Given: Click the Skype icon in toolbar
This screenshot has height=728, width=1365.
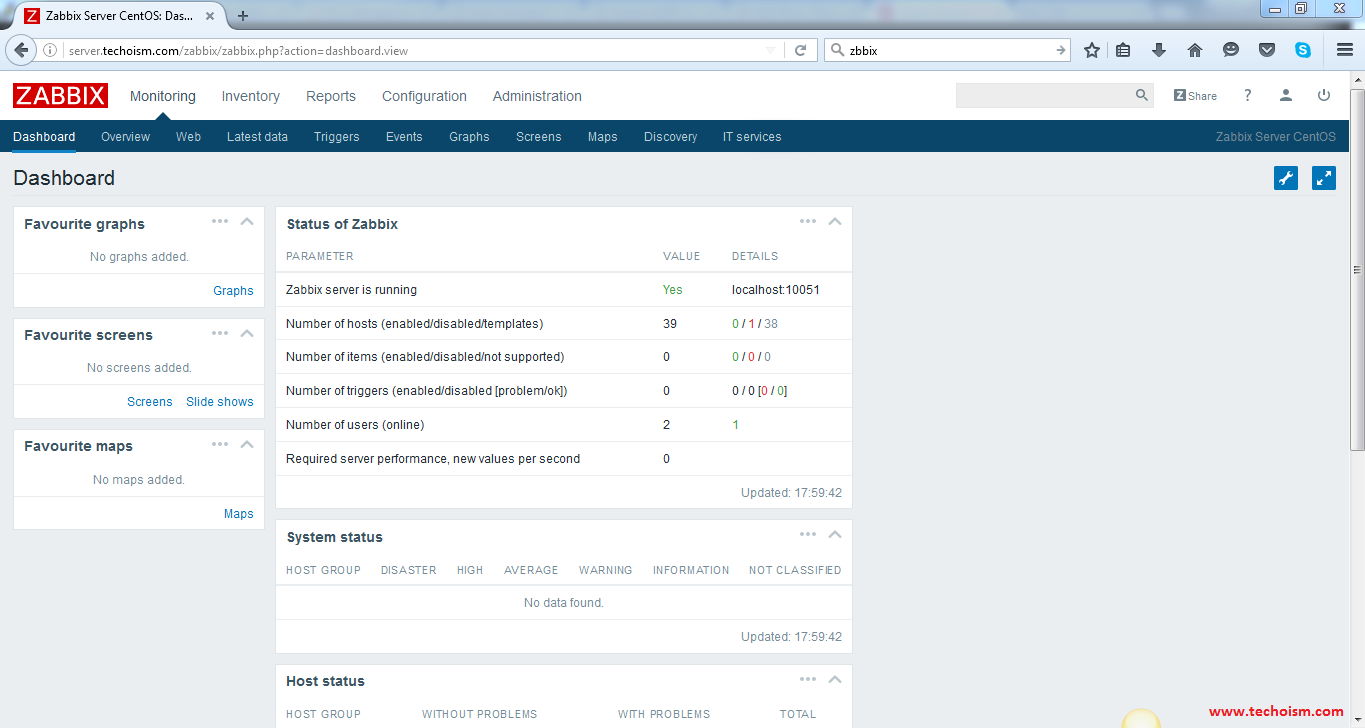Looking at the screenshot, I should point(1303,50).
